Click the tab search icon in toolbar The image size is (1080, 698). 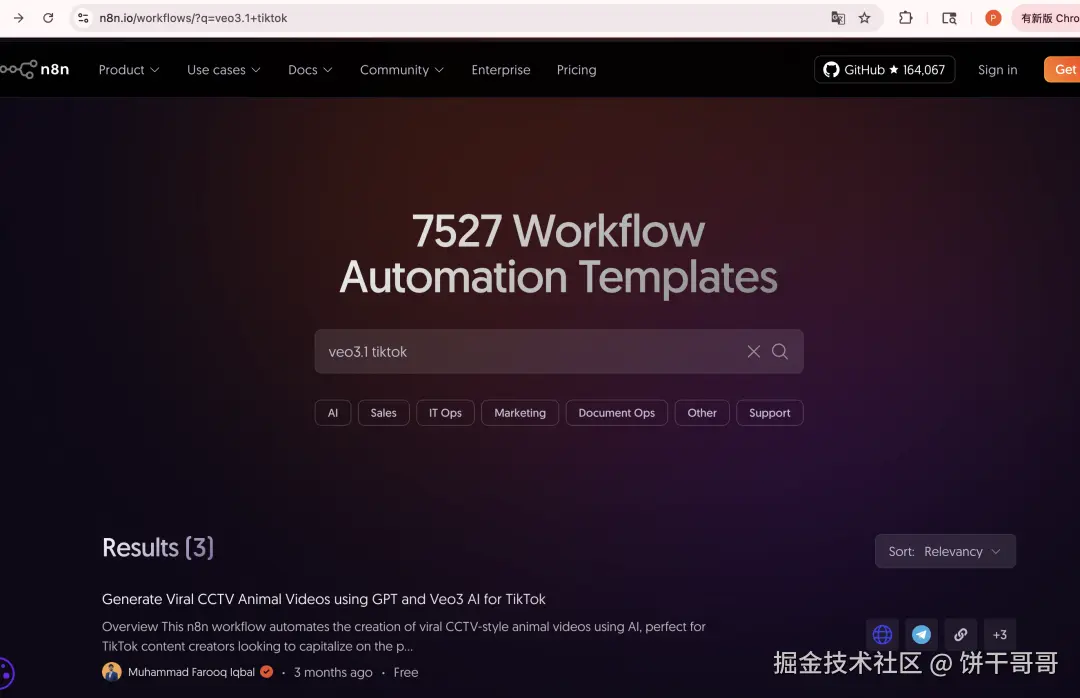coord(949,18)
